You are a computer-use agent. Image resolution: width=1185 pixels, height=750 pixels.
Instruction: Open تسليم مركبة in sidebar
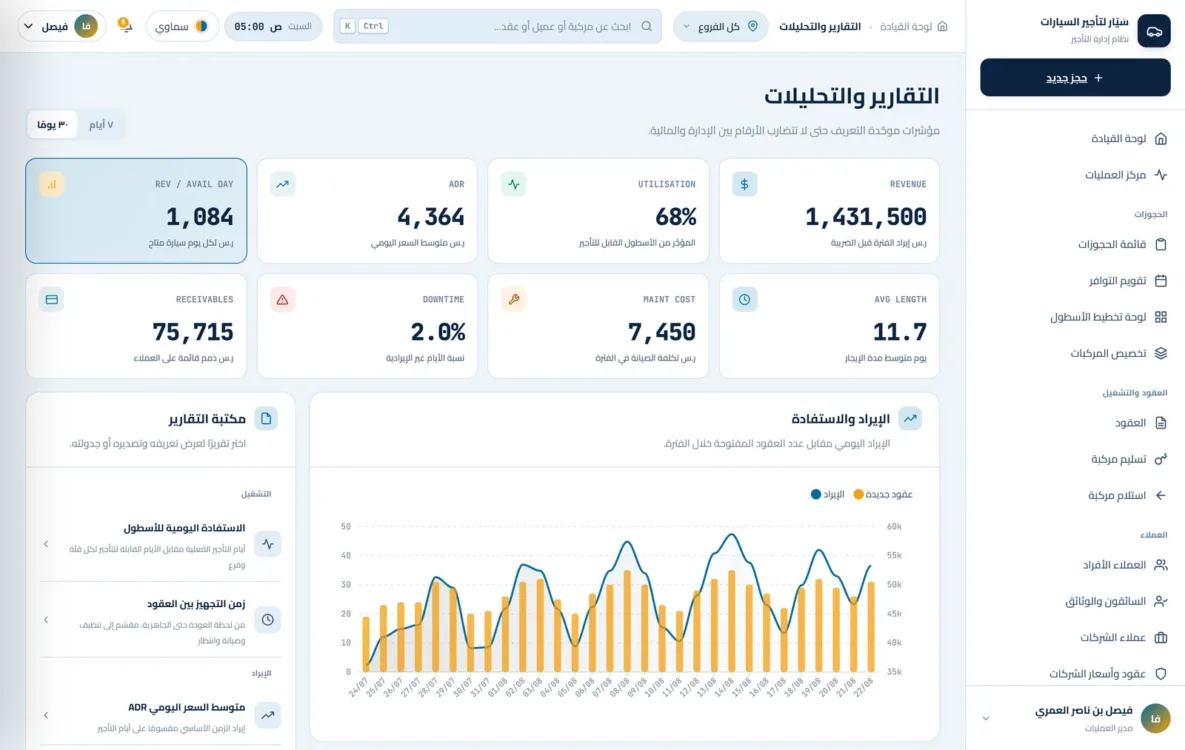coord(1075,459)
